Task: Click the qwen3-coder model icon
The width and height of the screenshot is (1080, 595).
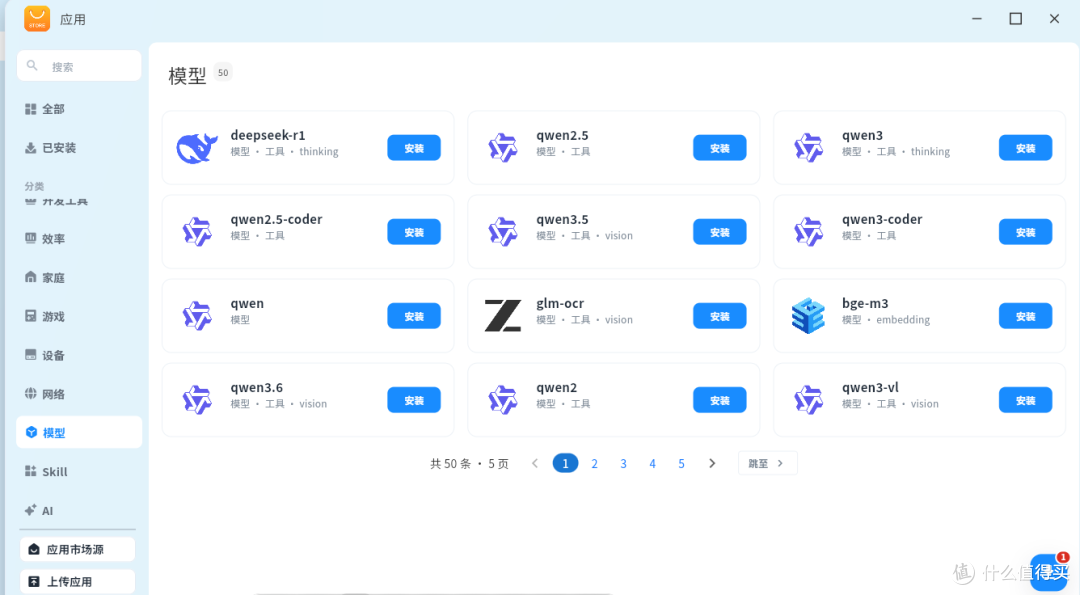Action: pos(809,232)
